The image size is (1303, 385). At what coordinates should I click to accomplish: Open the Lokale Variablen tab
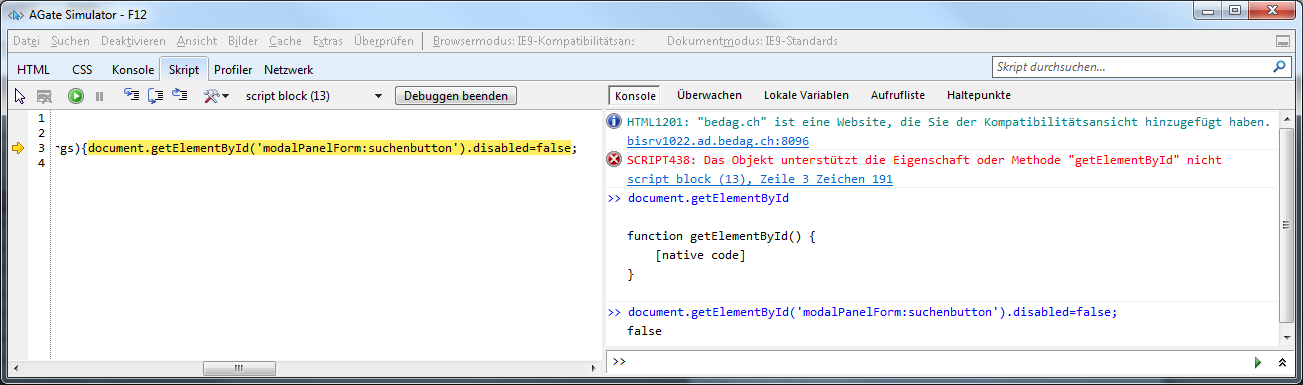806,95
